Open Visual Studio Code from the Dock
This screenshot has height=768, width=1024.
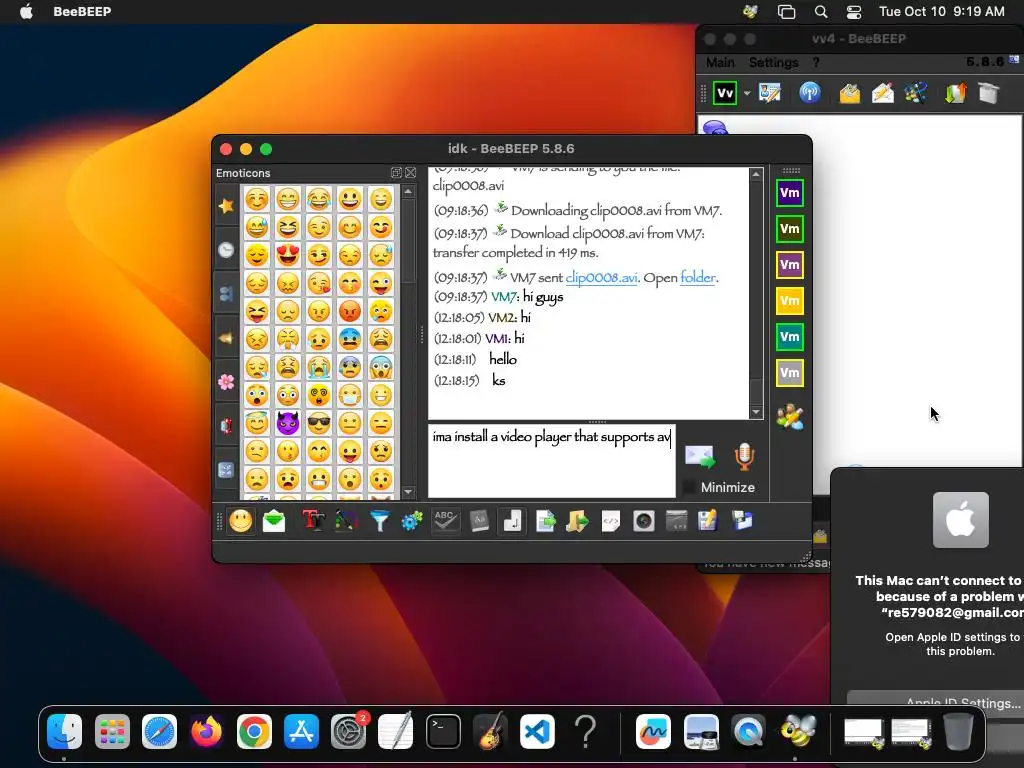537,731
